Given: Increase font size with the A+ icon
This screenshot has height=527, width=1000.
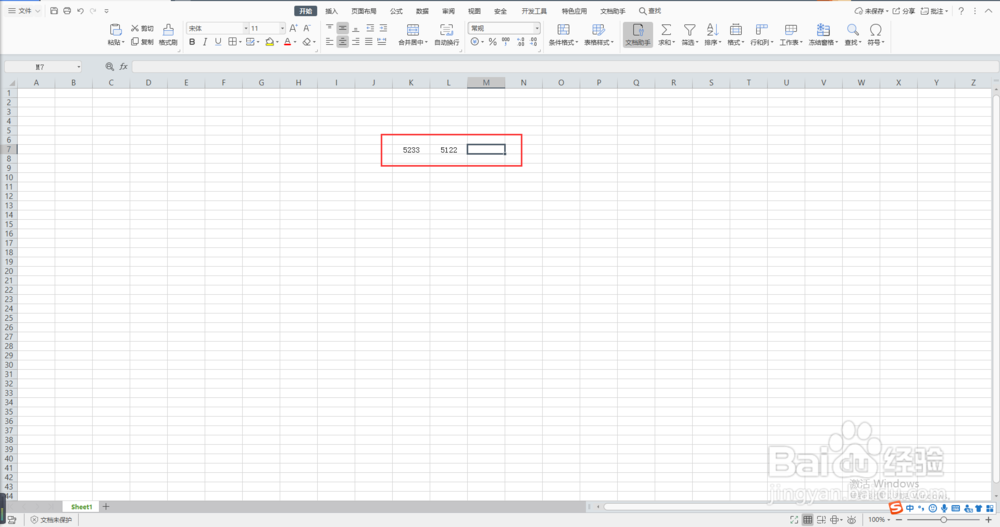Looking at the screenshot, I should (293, 28).
